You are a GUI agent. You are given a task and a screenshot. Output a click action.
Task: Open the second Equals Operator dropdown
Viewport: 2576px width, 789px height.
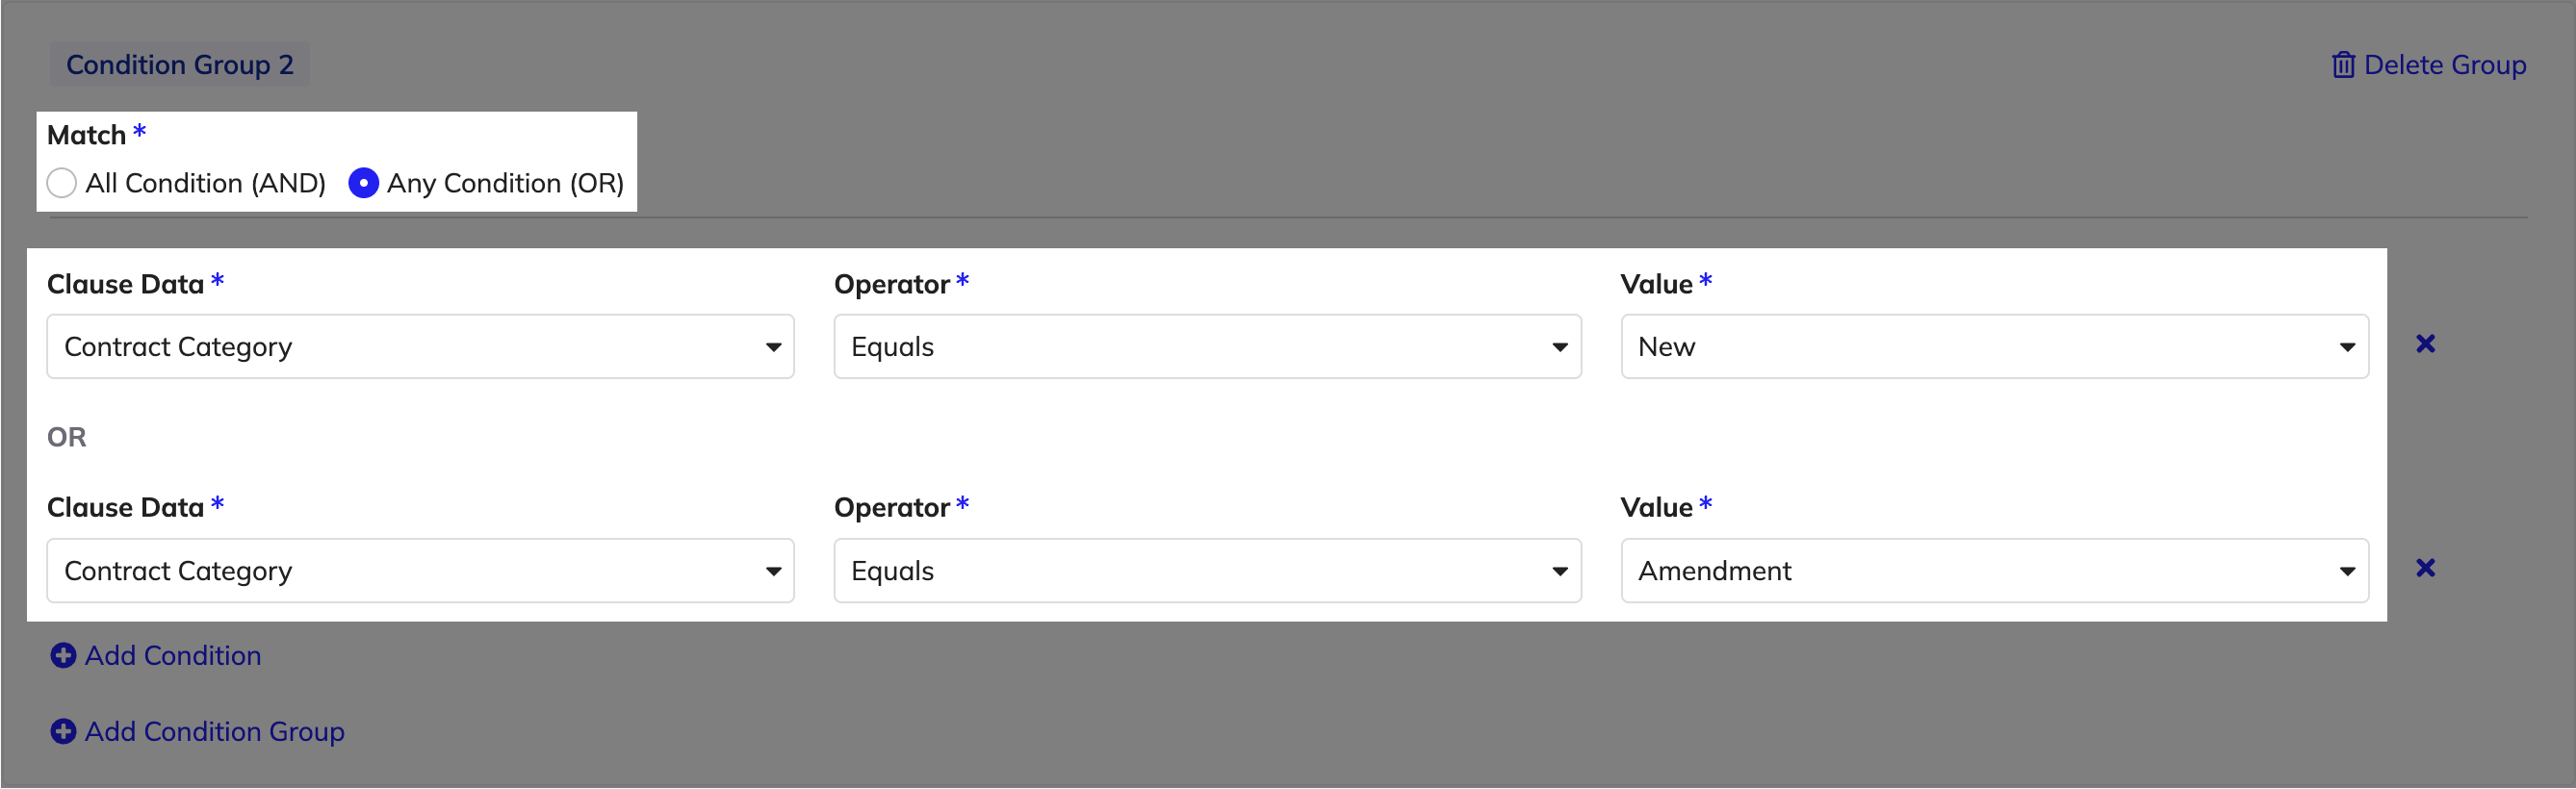point(1208,571)
